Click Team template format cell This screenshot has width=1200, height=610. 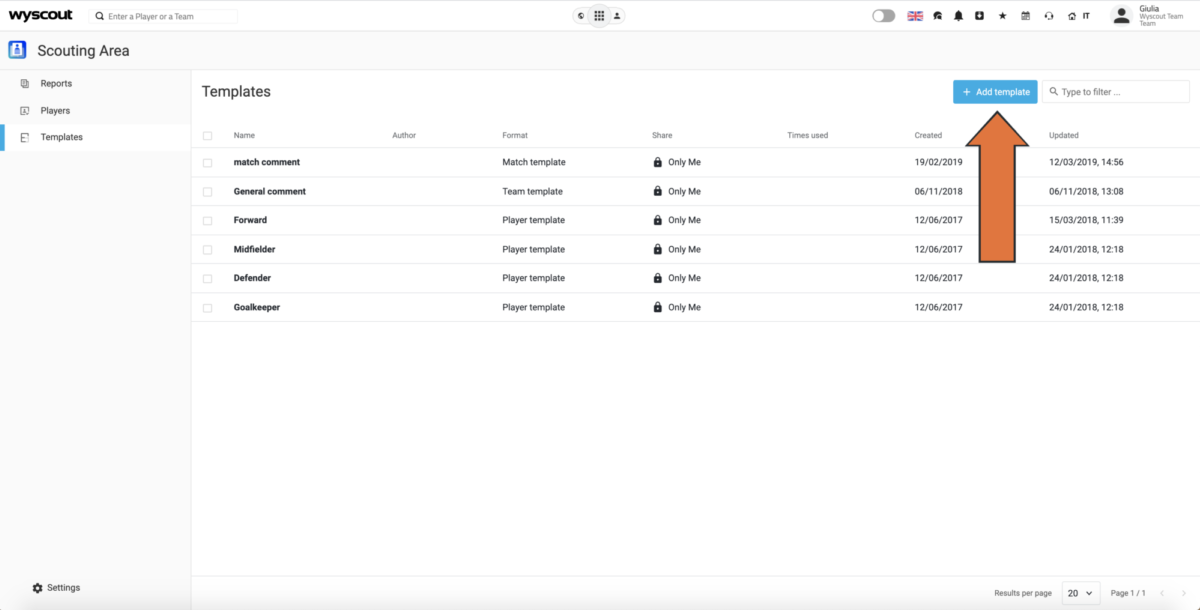click(532, 191)
